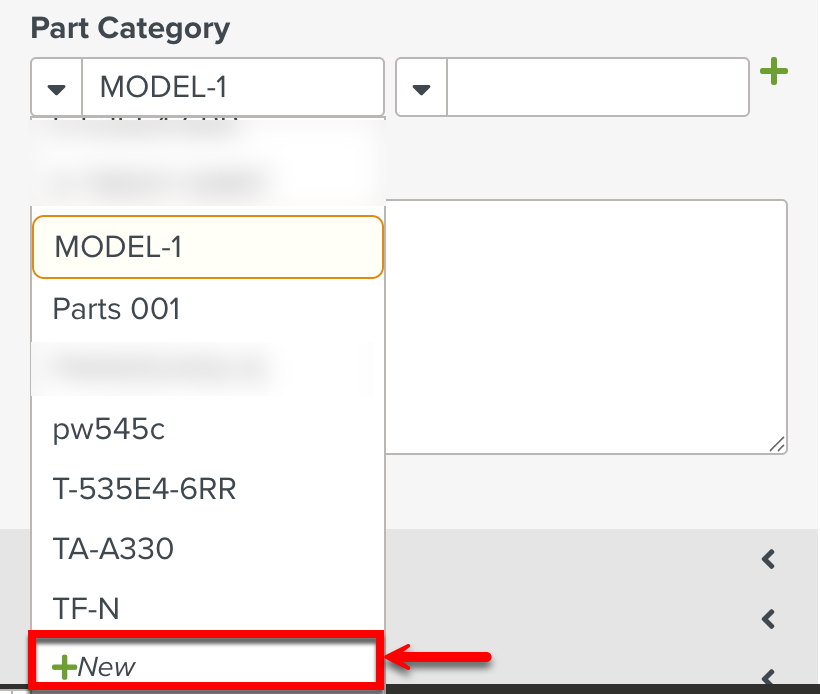Click the +New entry's plus icon
The height and width of the screenshot is (694, 820).
[x=64, y=664]
